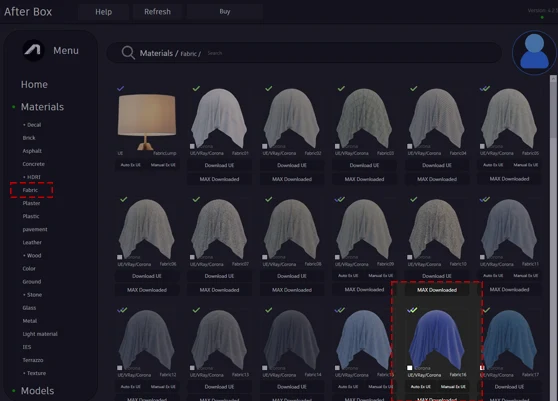Click the double checkmark above Fabric16 thumbnail
The image size is (558, 401).
(x=412, y=310)
